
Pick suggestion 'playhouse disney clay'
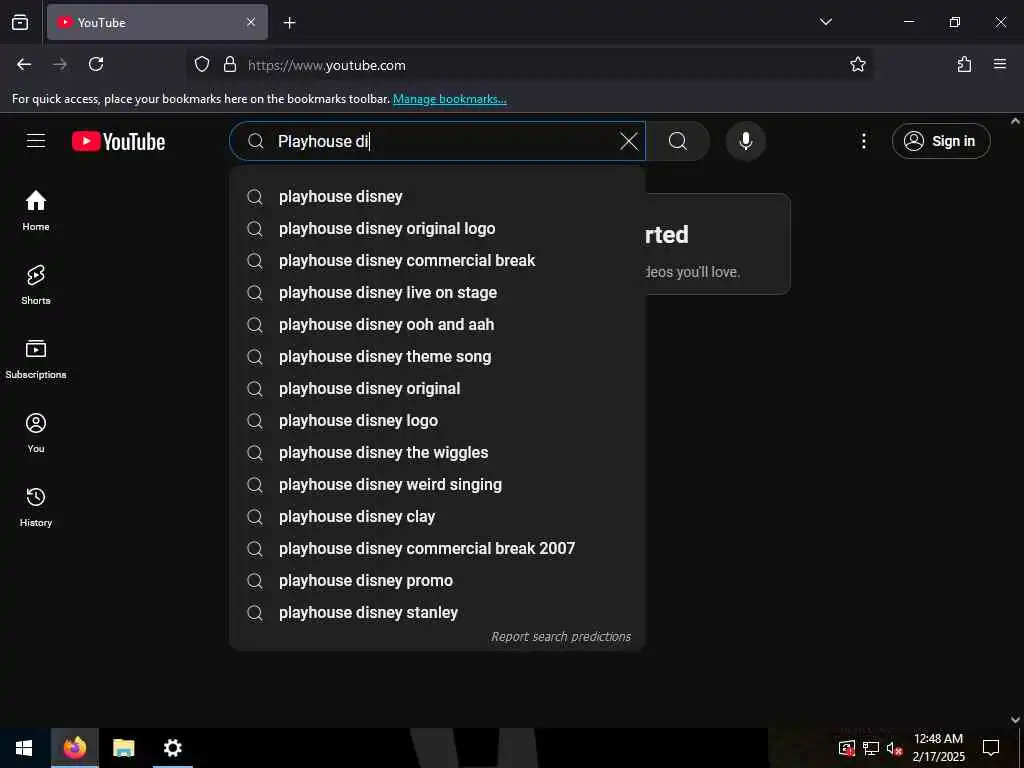(438, 517)
